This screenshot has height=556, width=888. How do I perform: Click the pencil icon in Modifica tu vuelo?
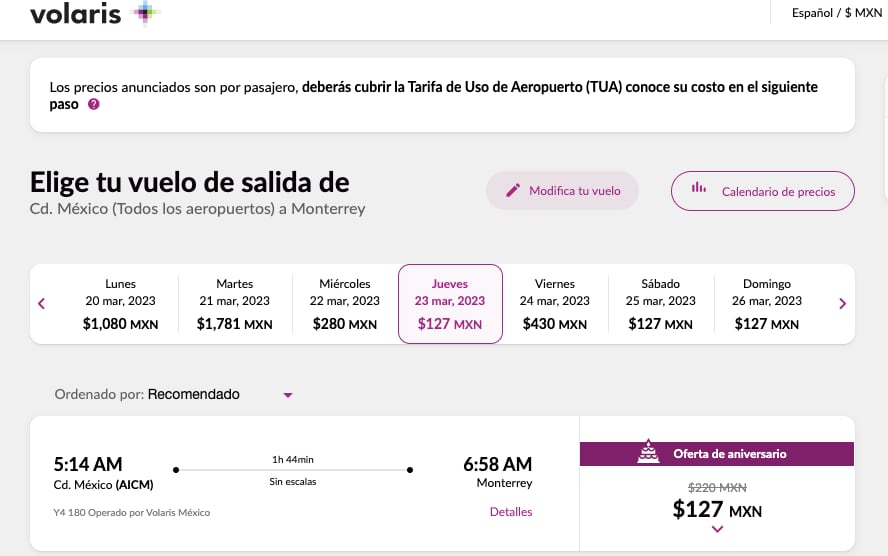pos(513,191)
